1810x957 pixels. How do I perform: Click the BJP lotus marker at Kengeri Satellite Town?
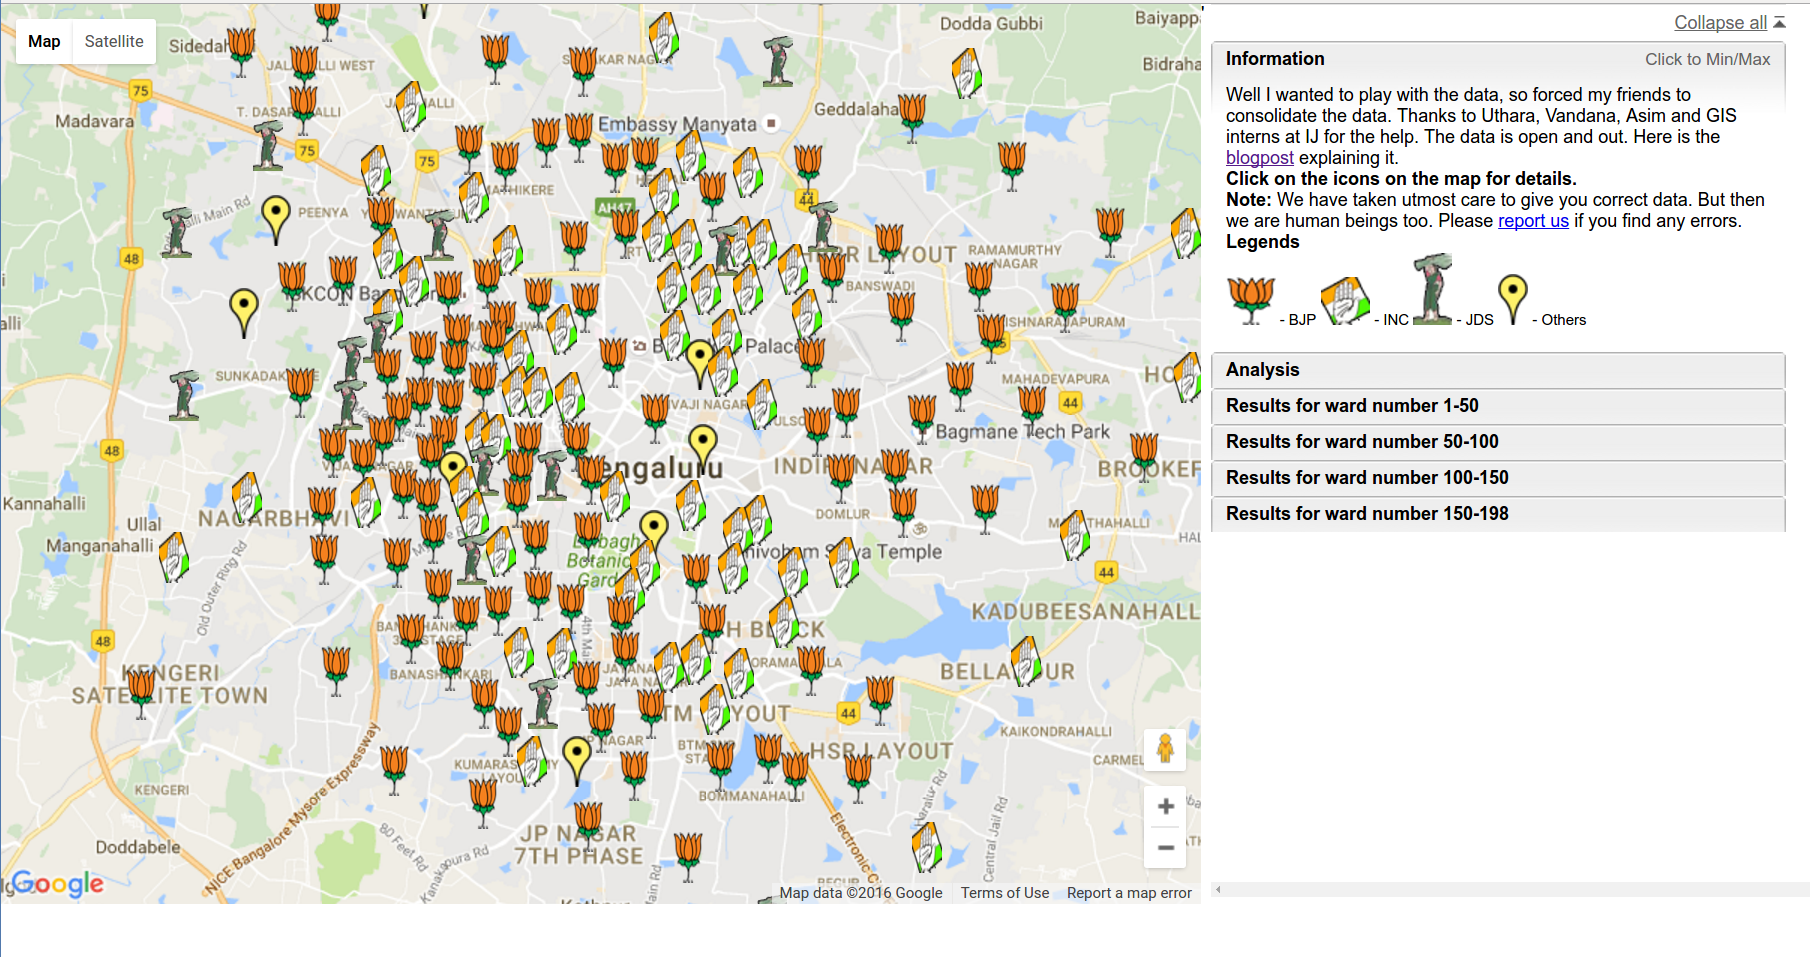(x=140, y=692)
